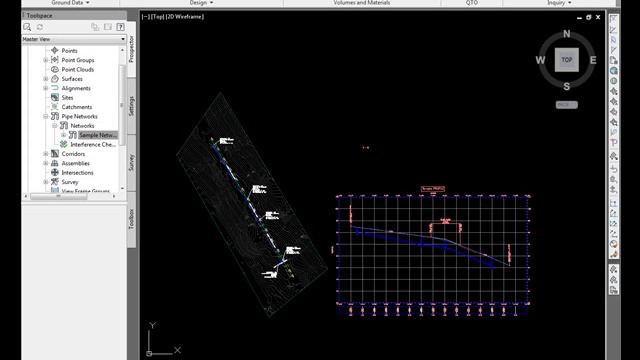Click the pink P icon in right toolbar
The image size is (640, 360).
[613, 143]
